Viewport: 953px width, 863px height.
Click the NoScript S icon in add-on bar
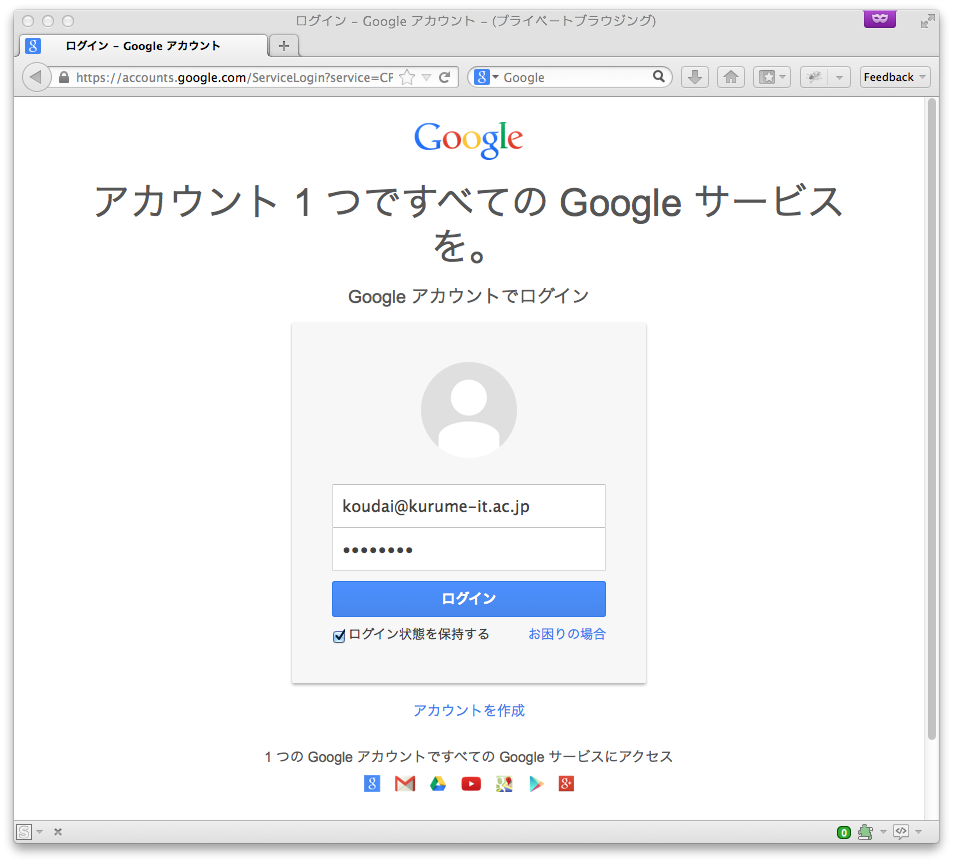24,831
